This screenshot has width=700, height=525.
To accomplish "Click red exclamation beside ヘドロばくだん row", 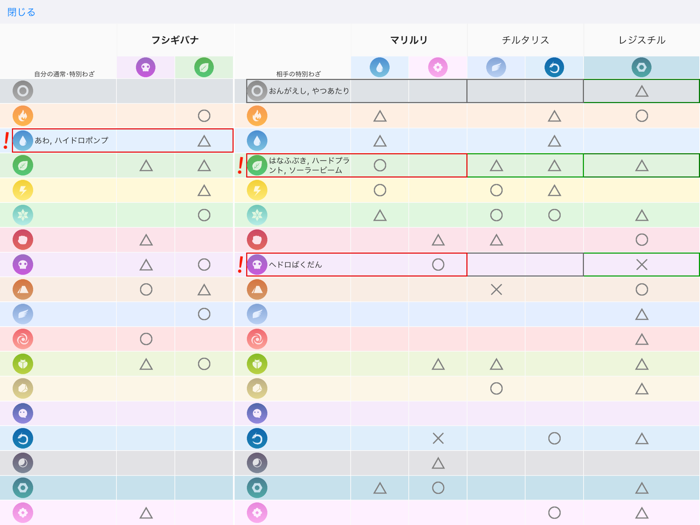I will pyautogui.click(x=240, y=265).
